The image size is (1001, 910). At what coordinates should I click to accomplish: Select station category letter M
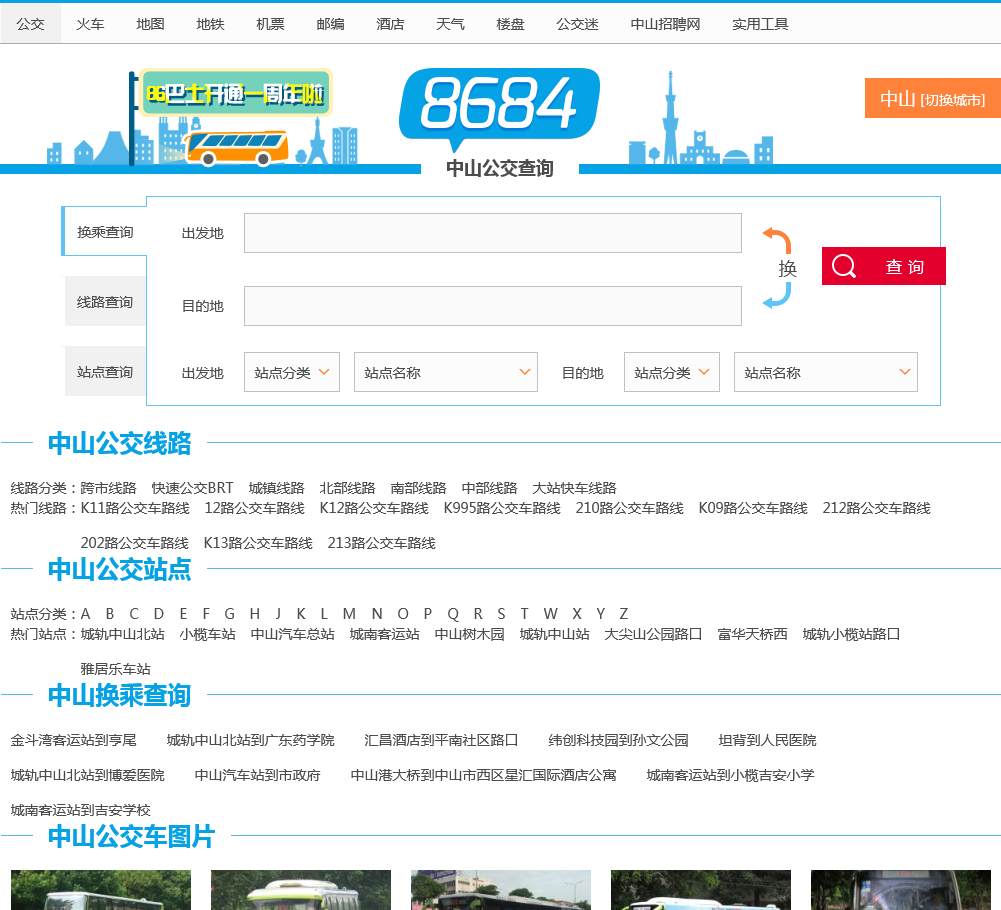(x=349, y=614)
